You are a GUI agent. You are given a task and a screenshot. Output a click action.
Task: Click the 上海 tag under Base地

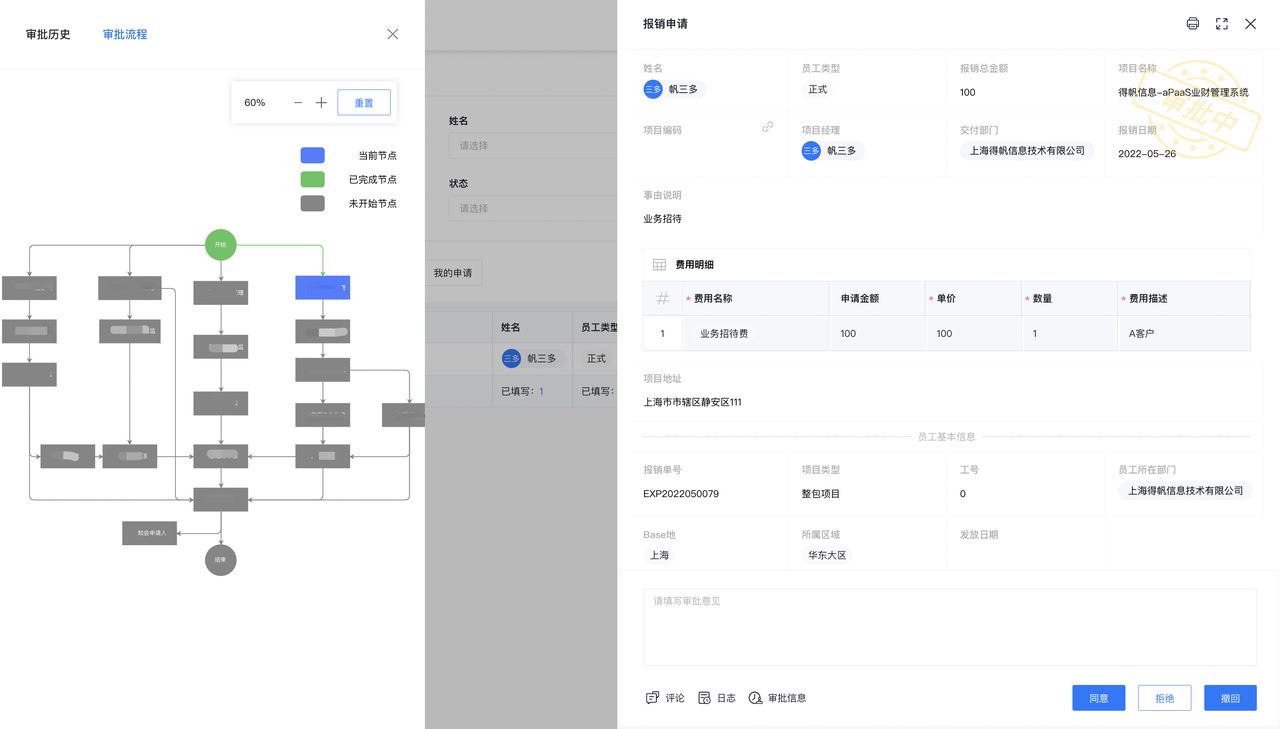659,555
